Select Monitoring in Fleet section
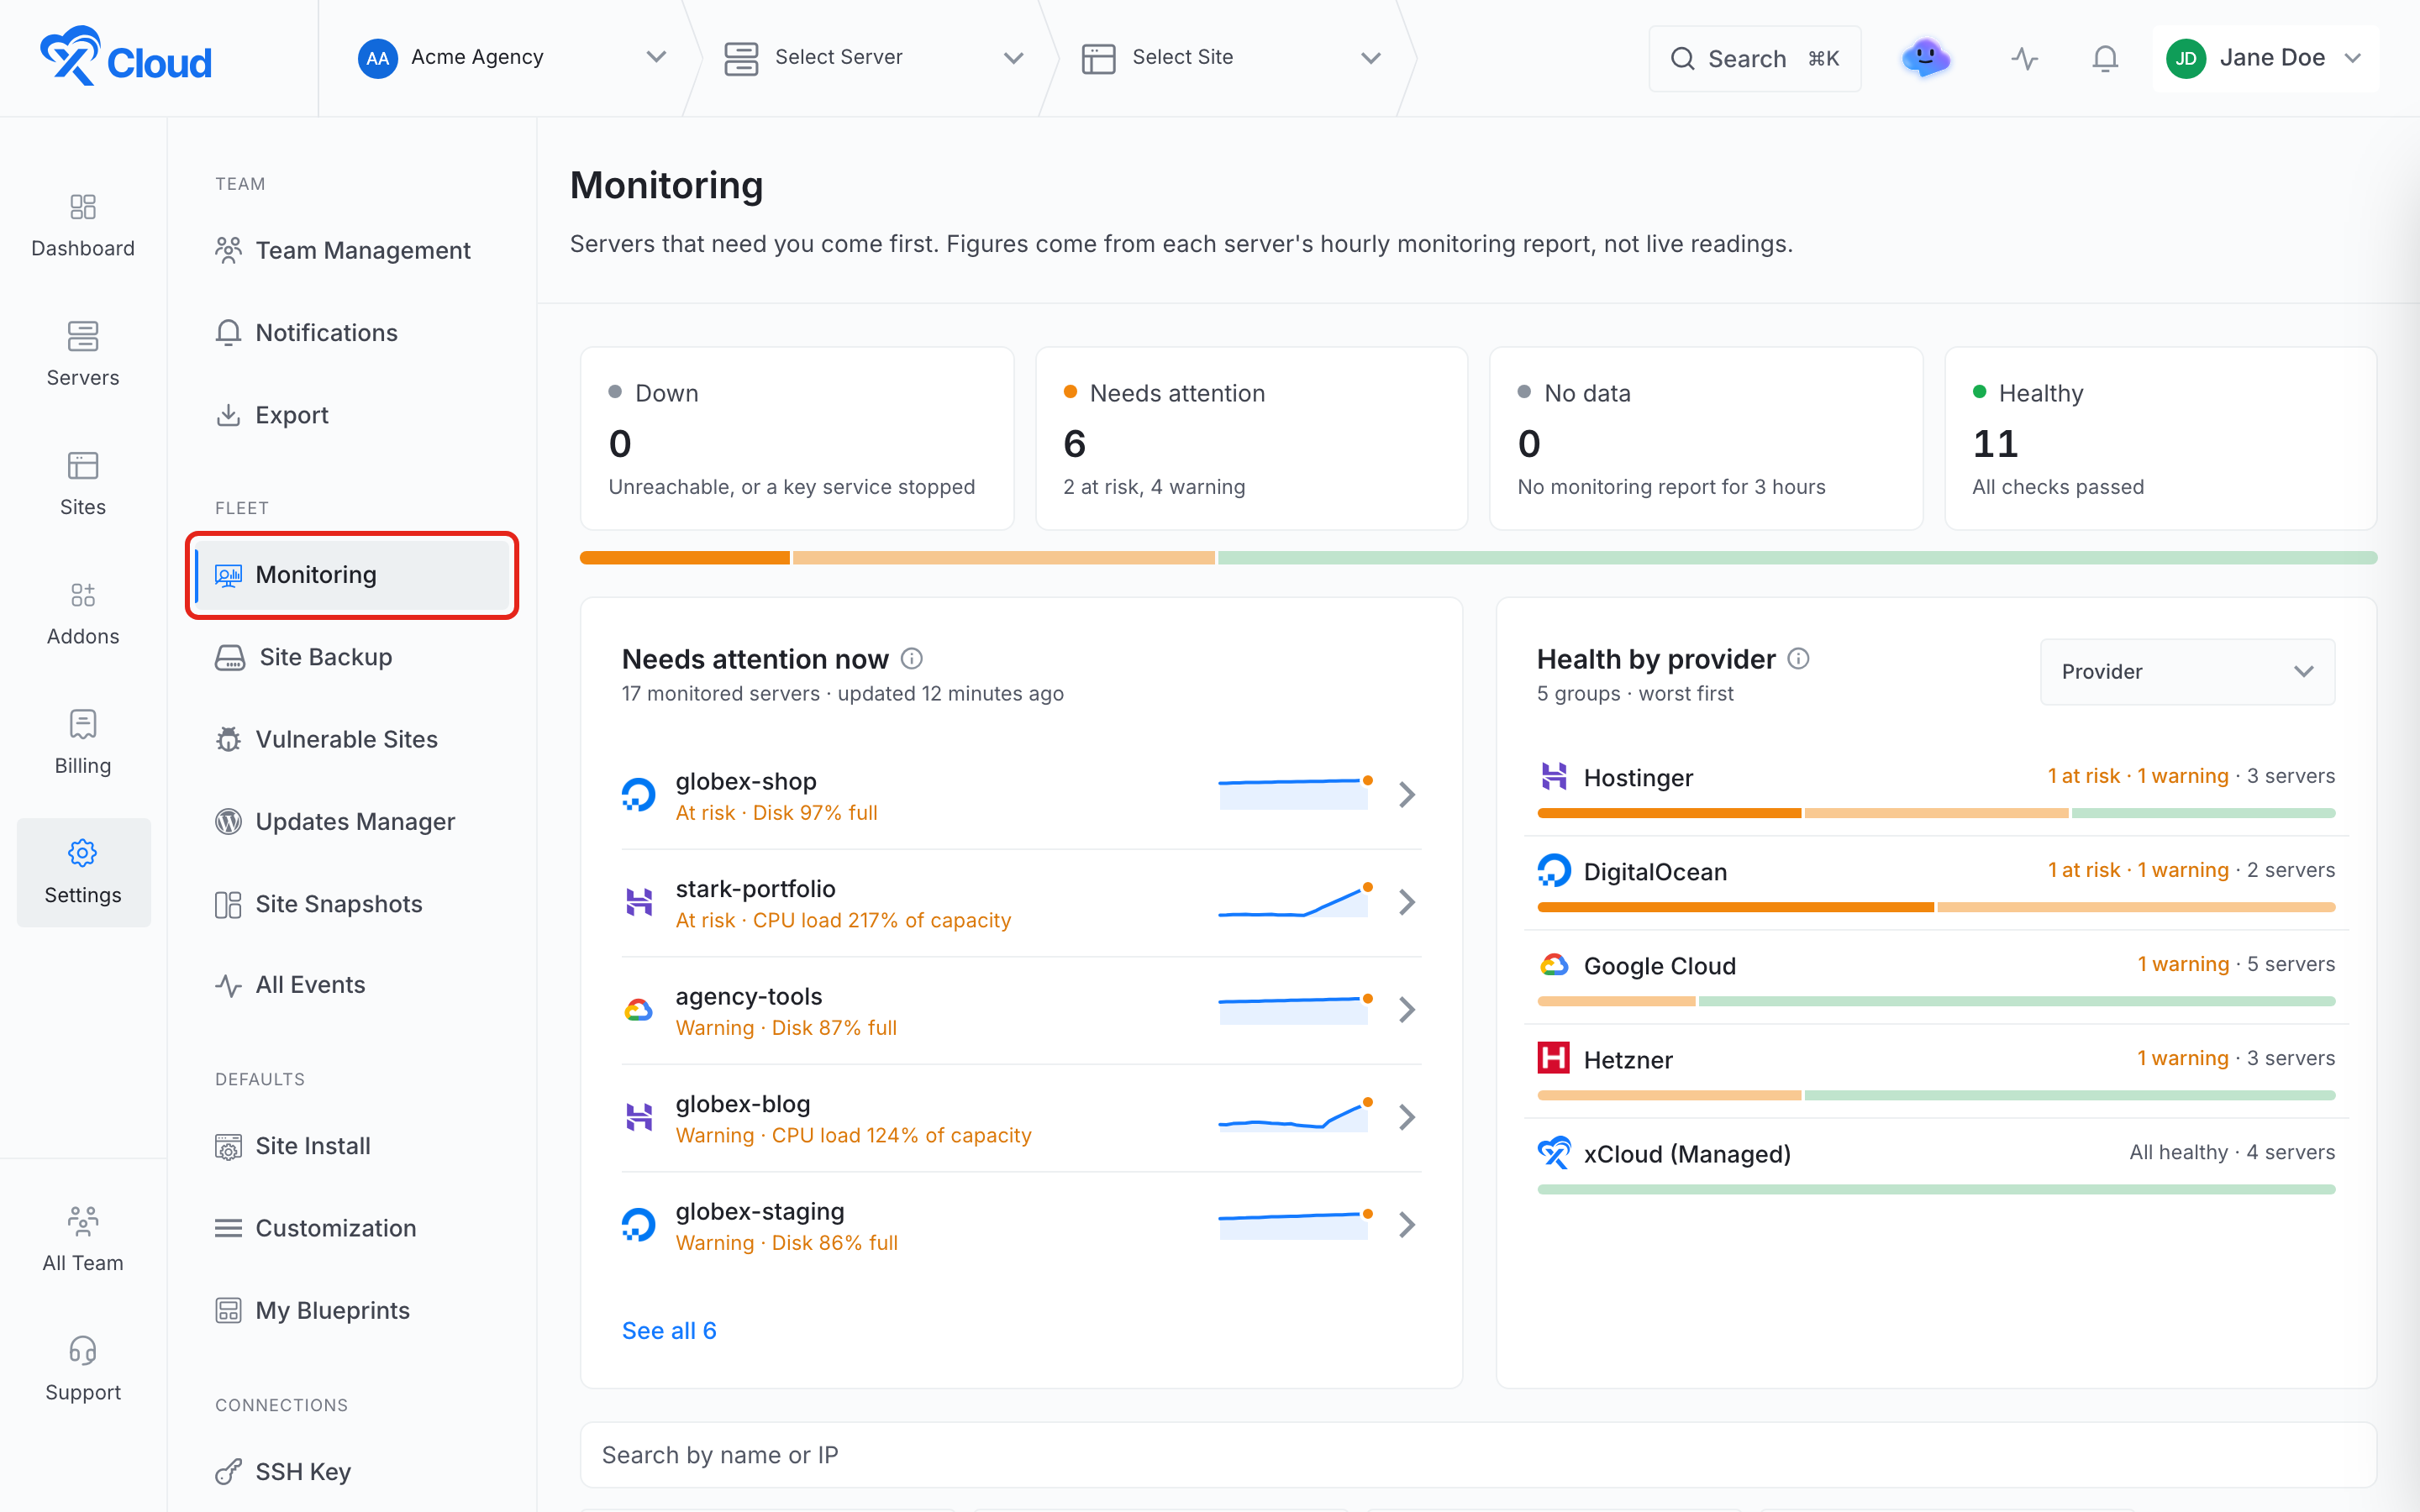This screenshot has width=2420, height=1512. coord(352,574)
